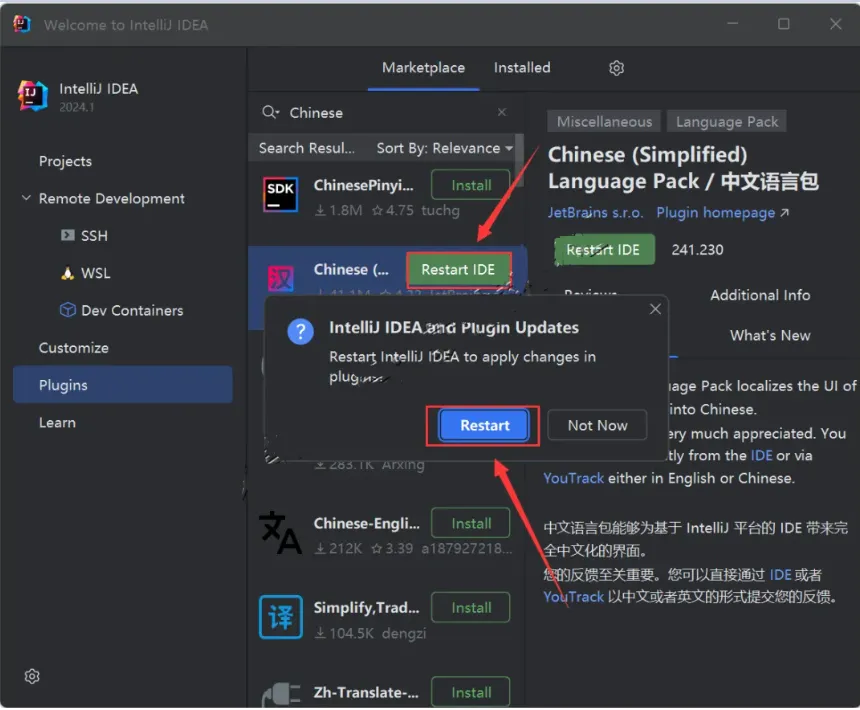Click the WSL penguin icon
860x710 pixels.
(67, 273)
